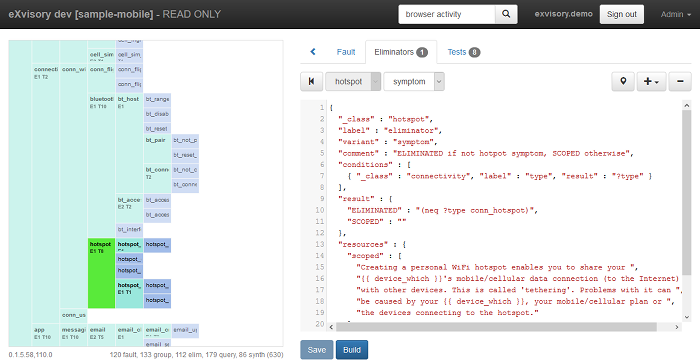Switch to the Tests tab

coord(464,52)
